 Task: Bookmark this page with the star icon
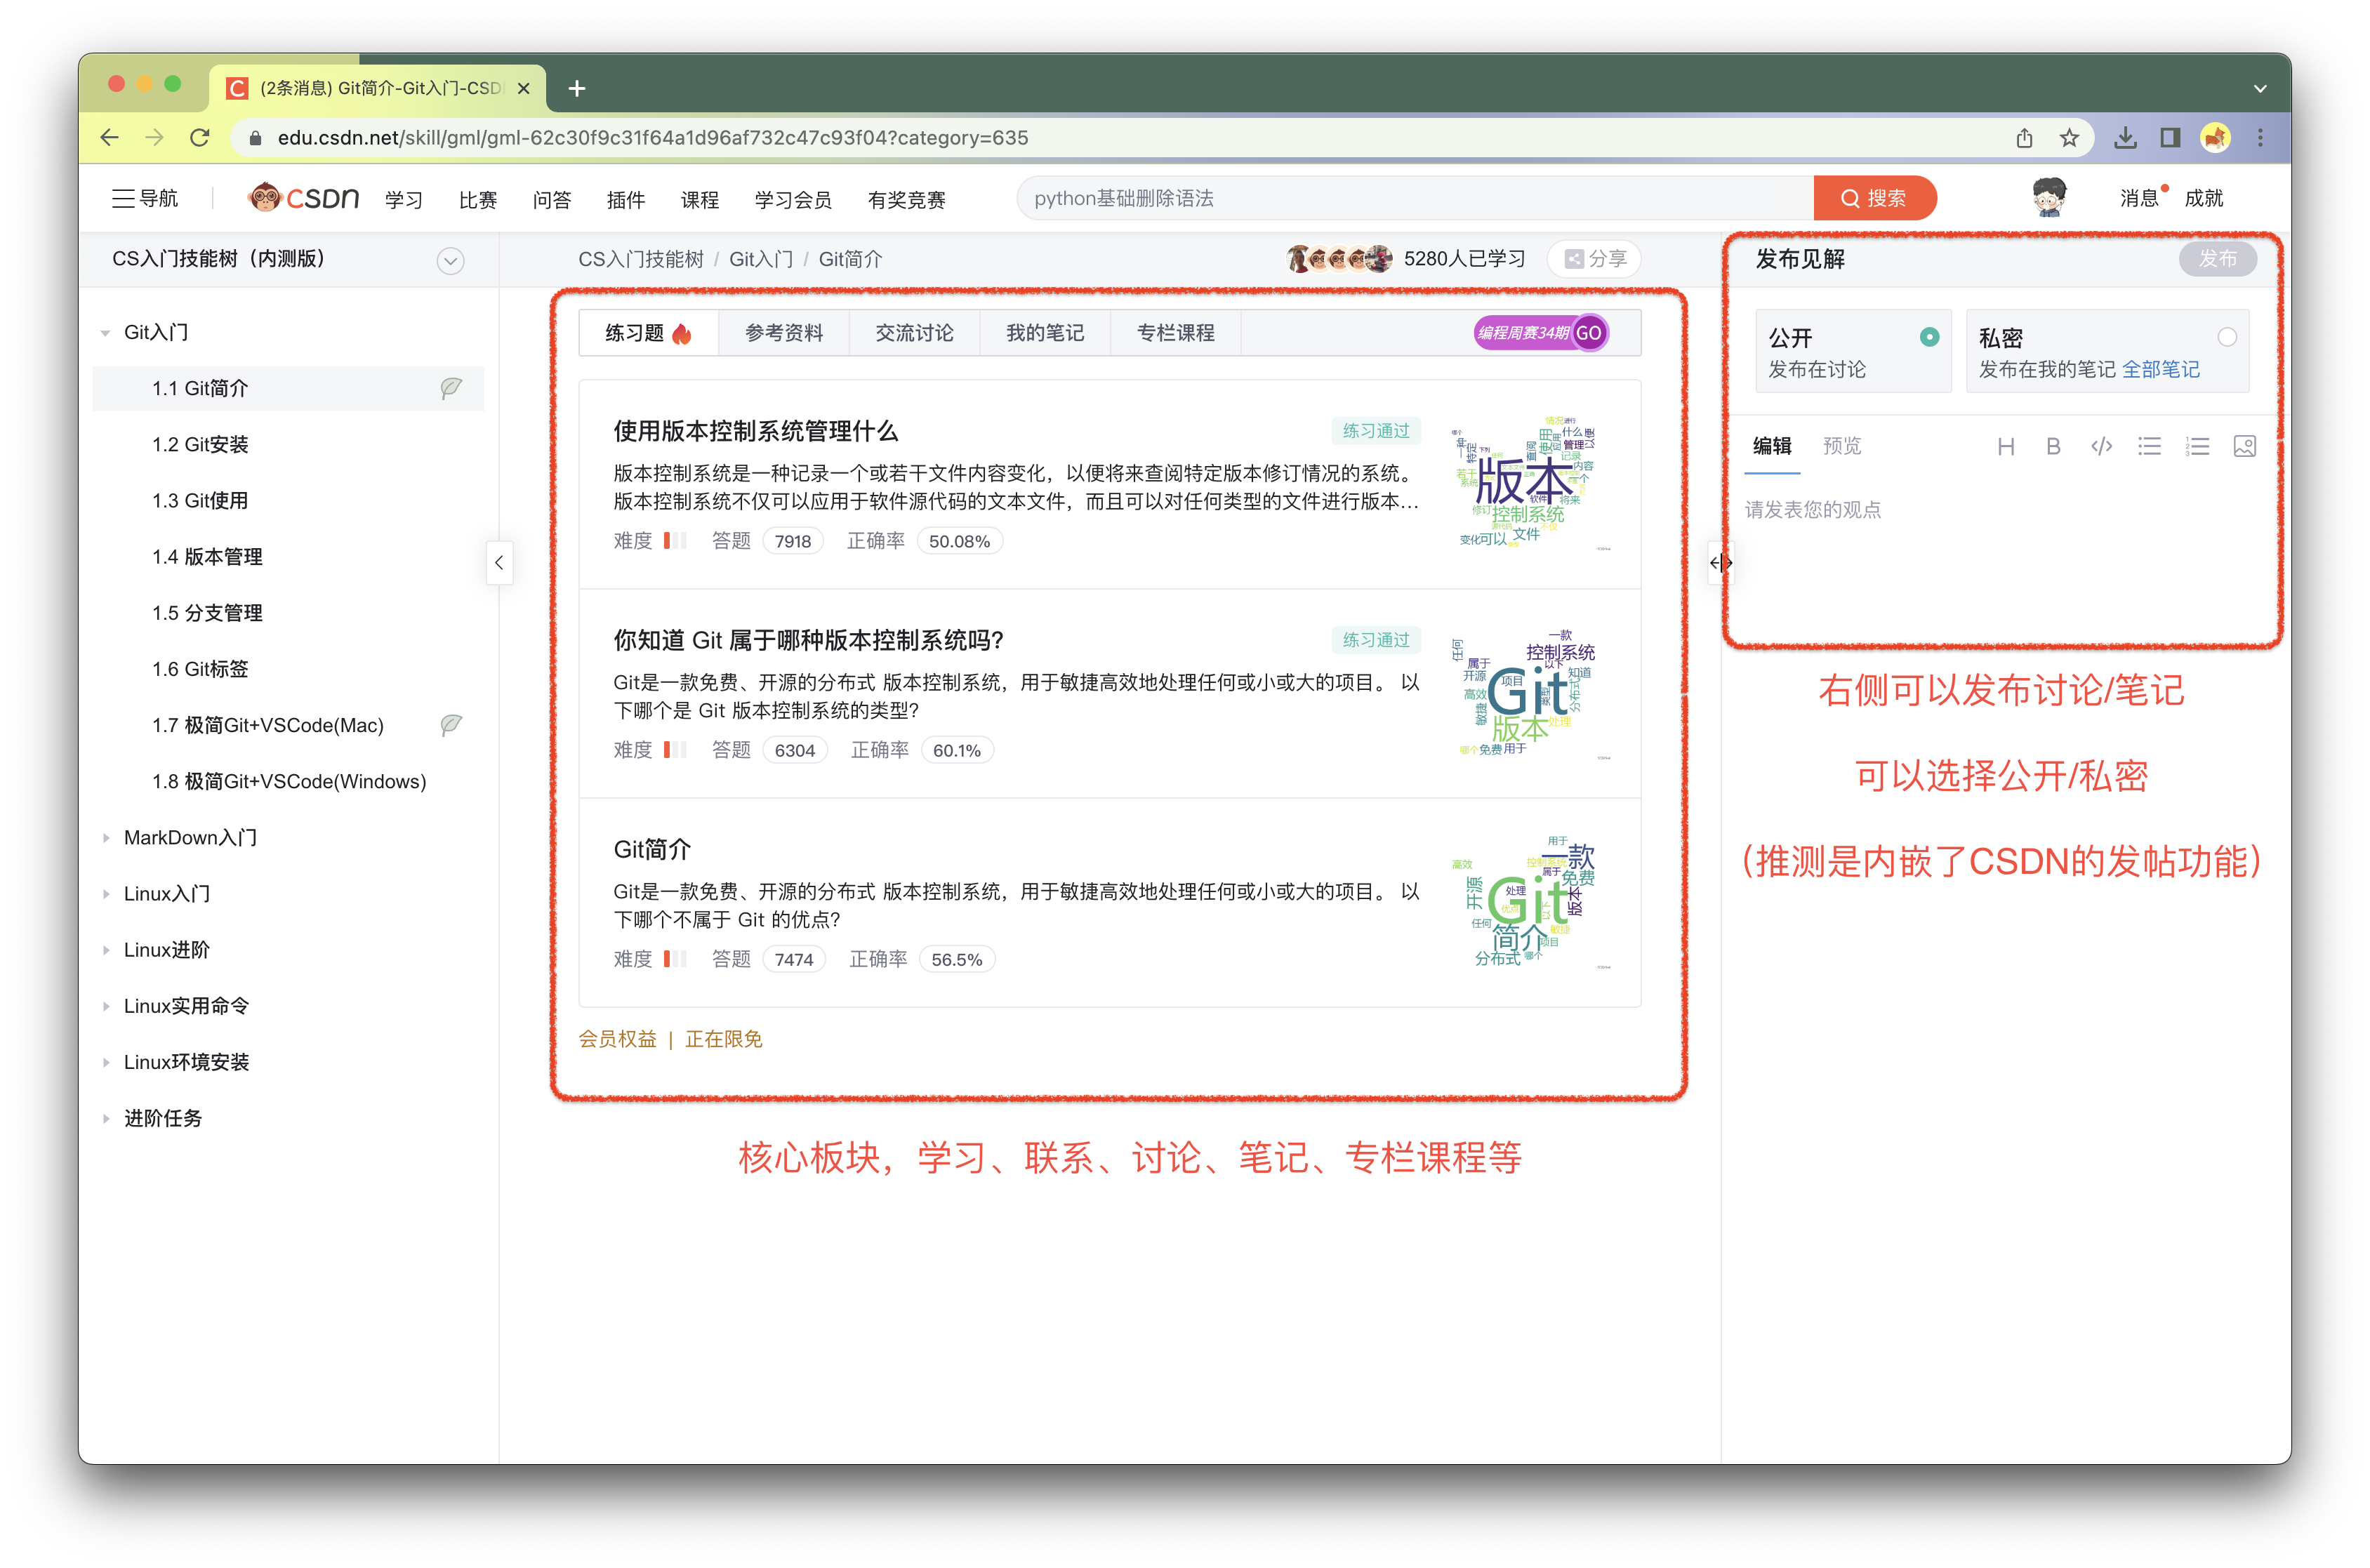[2069, 138]
